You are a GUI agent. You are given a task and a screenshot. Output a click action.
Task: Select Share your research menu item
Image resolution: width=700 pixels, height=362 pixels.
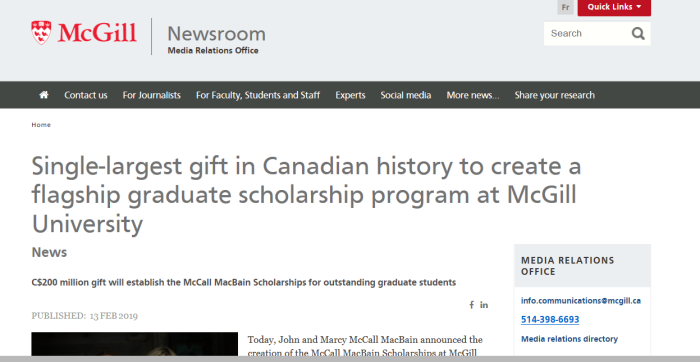554,95
